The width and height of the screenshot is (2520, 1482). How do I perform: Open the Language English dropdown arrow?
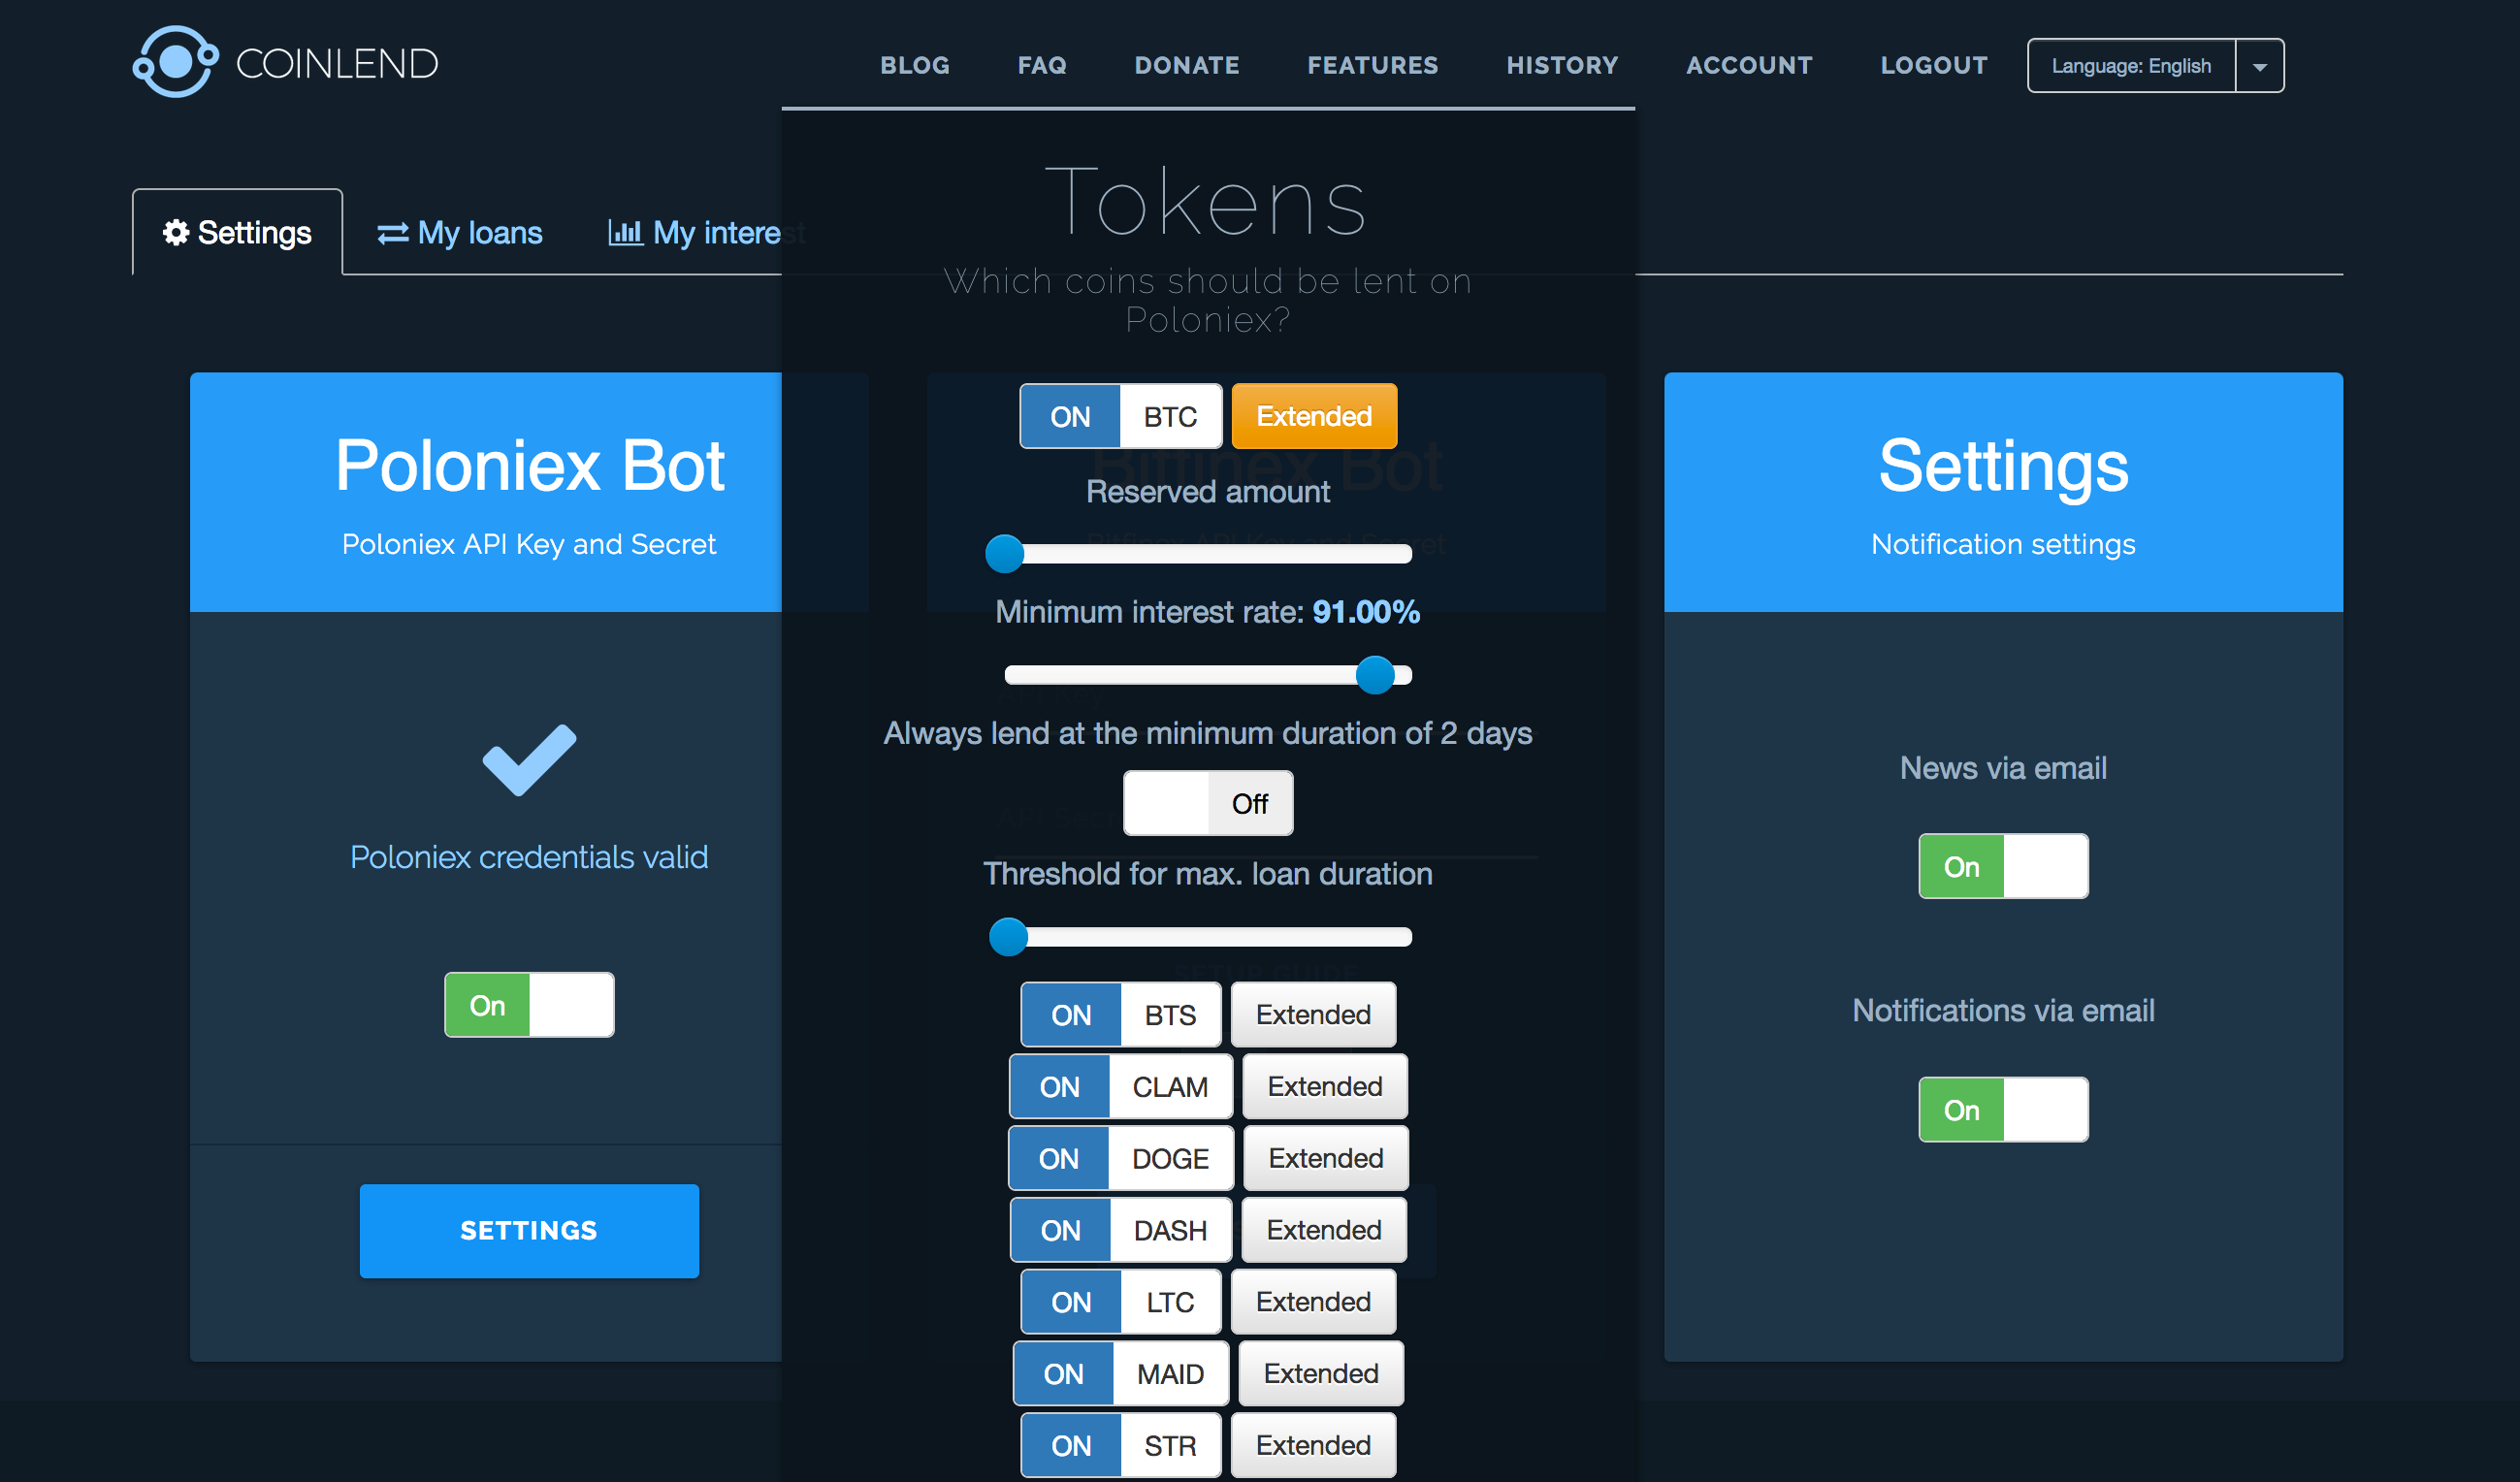tap(2259, 66)
